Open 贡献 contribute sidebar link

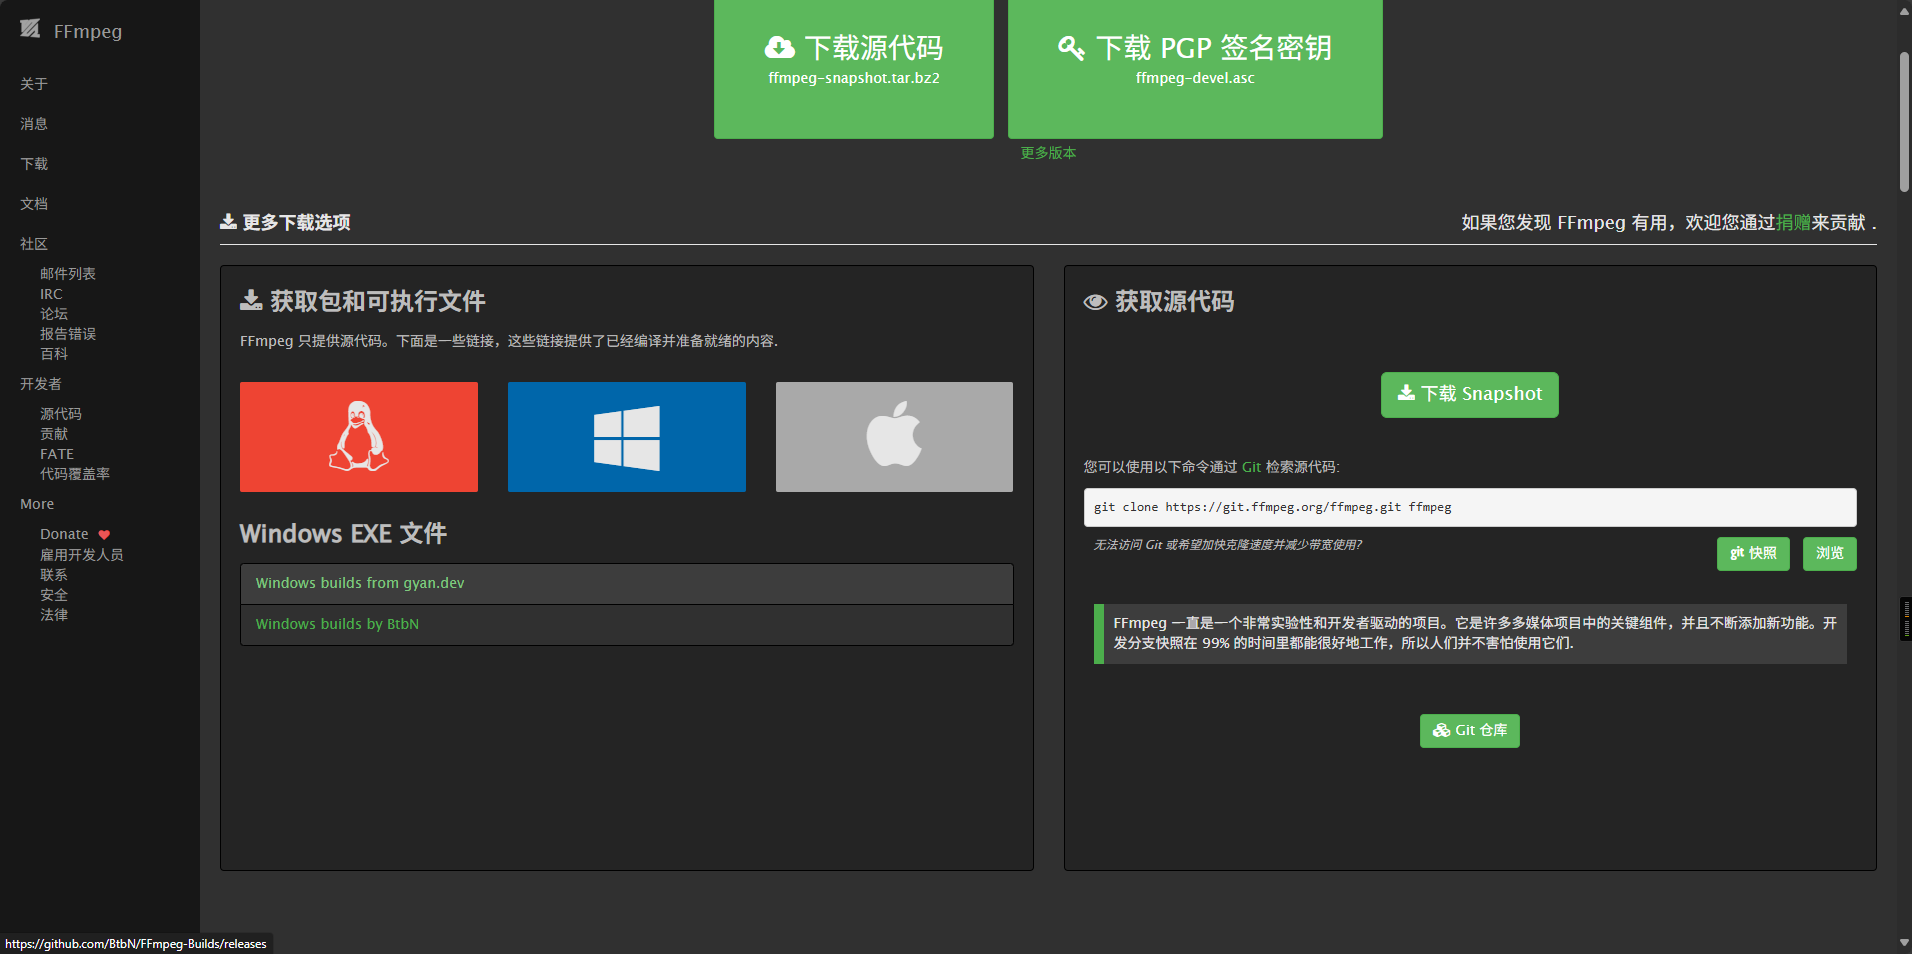pyautogui.click(x=54, y=434)
